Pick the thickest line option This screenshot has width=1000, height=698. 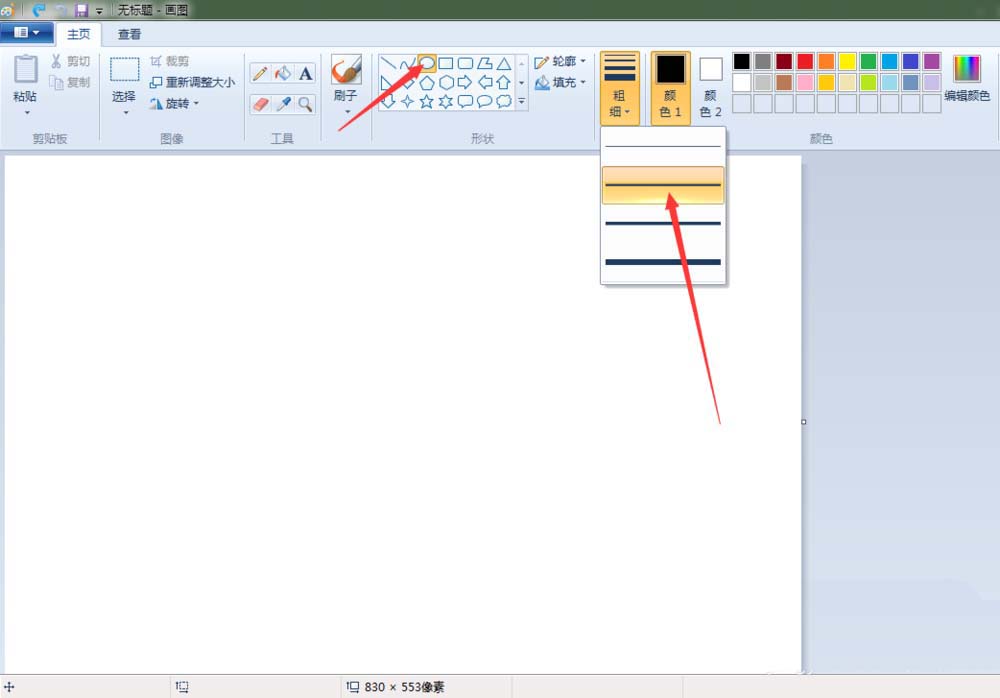point(663,262)
